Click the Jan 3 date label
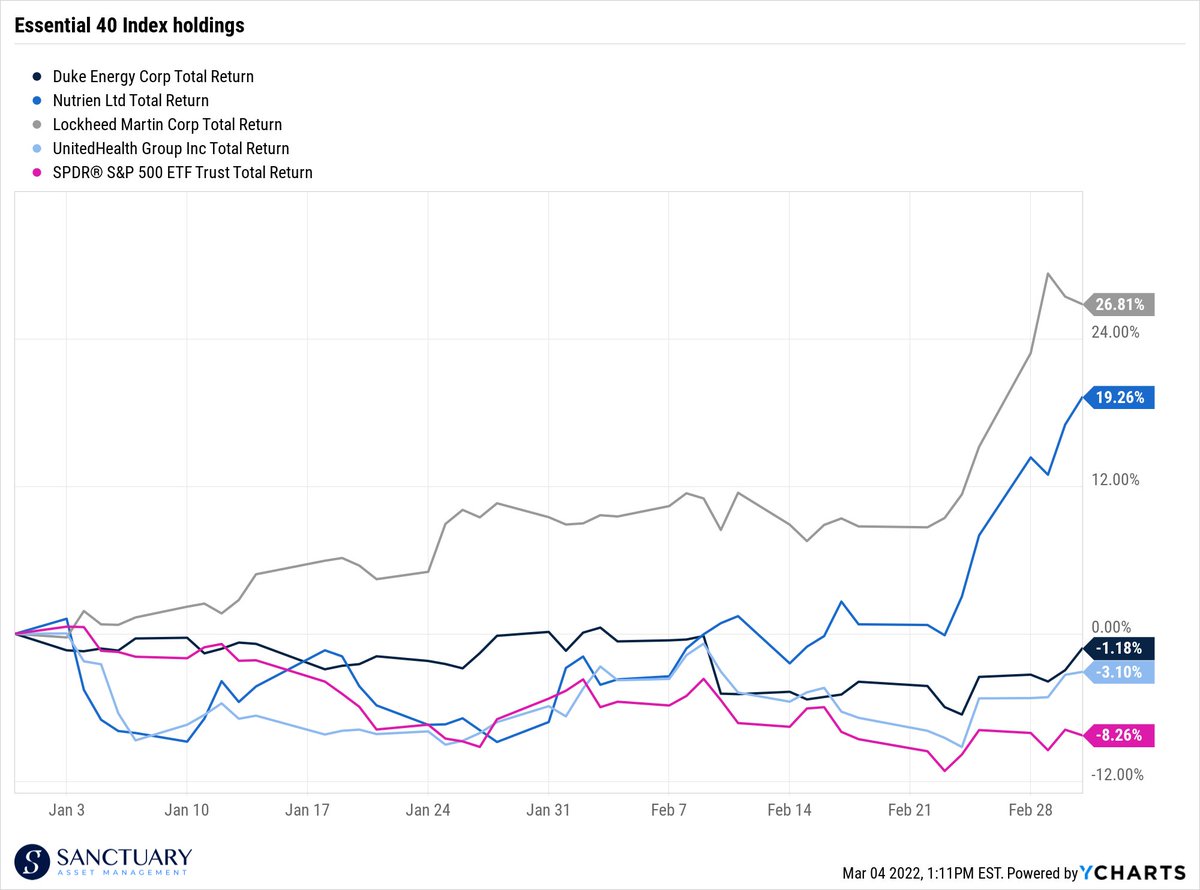Screen dimensions: 1200x890 tap(67, 810)
